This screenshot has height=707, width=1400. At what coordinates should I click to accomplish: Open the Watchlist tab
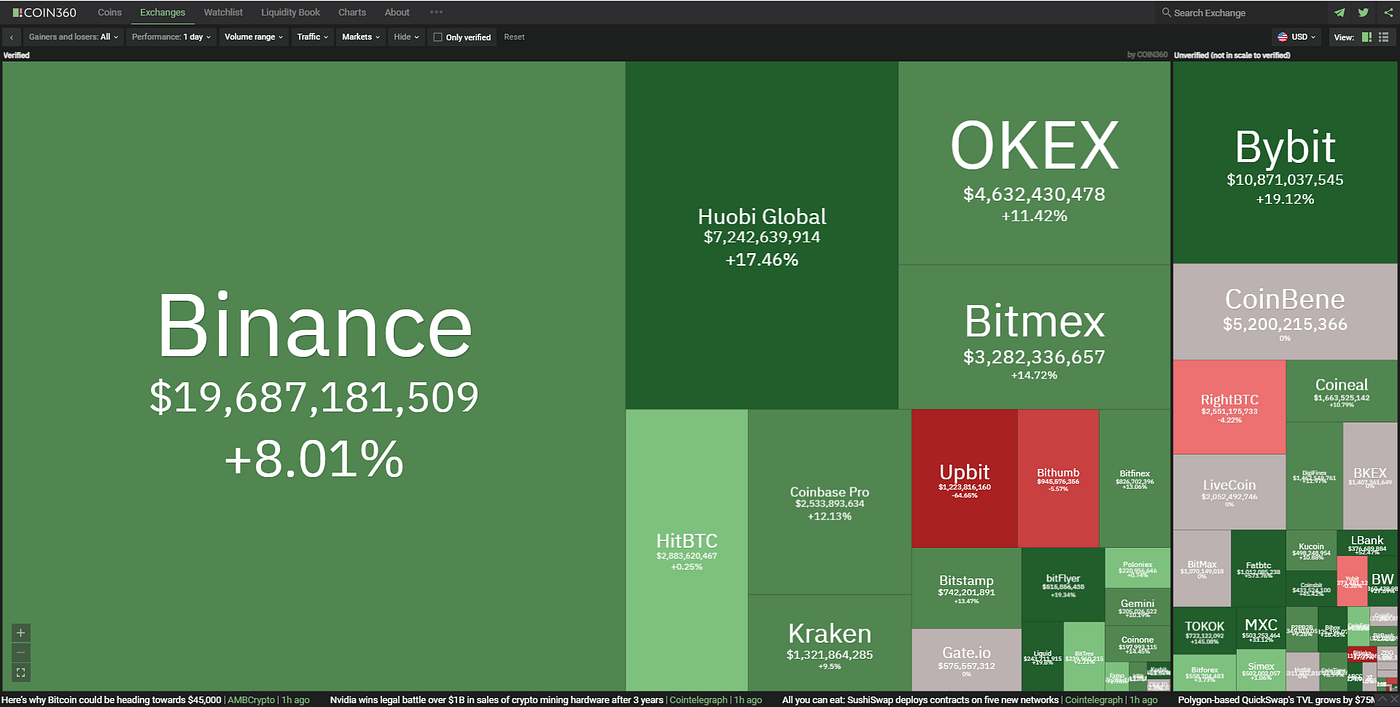tap(223, 12)
